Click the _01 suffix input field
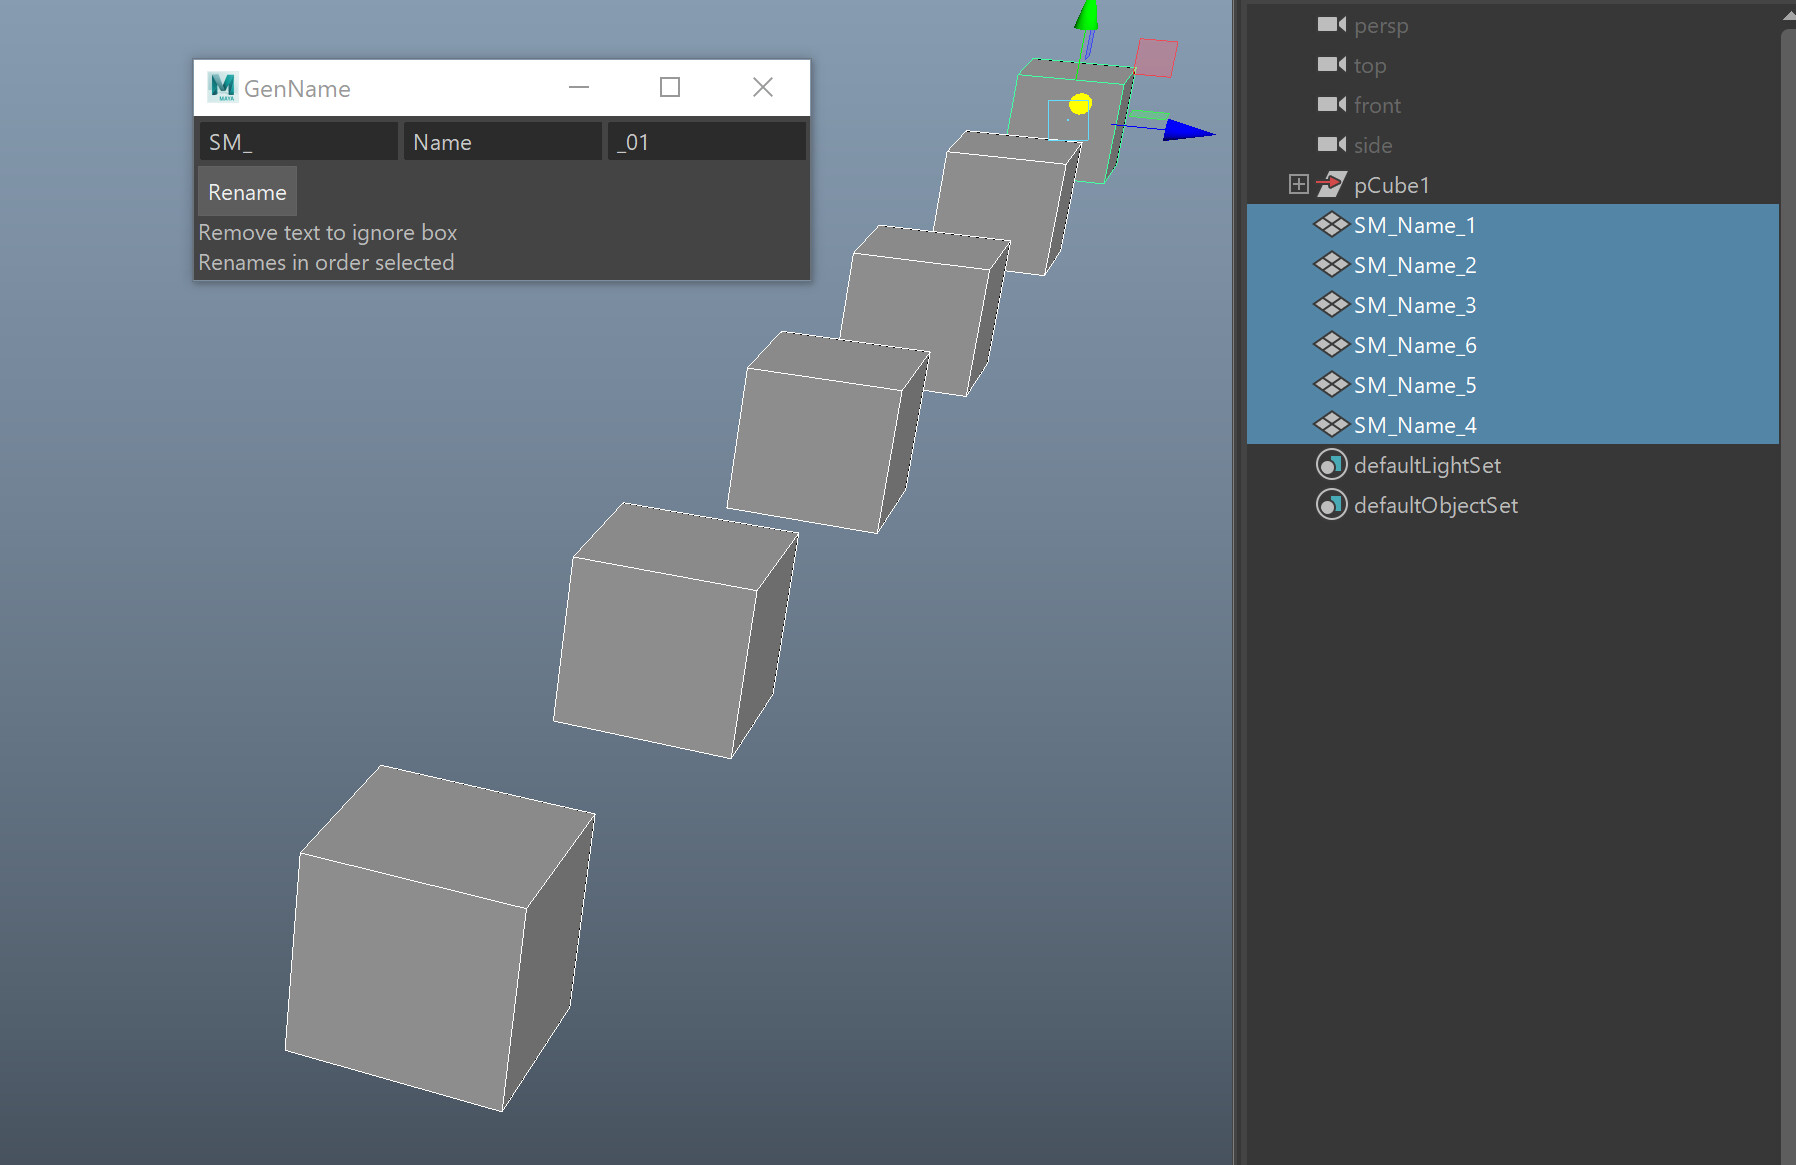This screenshot has width=1796, height=1165. click(x=706, y=141)
